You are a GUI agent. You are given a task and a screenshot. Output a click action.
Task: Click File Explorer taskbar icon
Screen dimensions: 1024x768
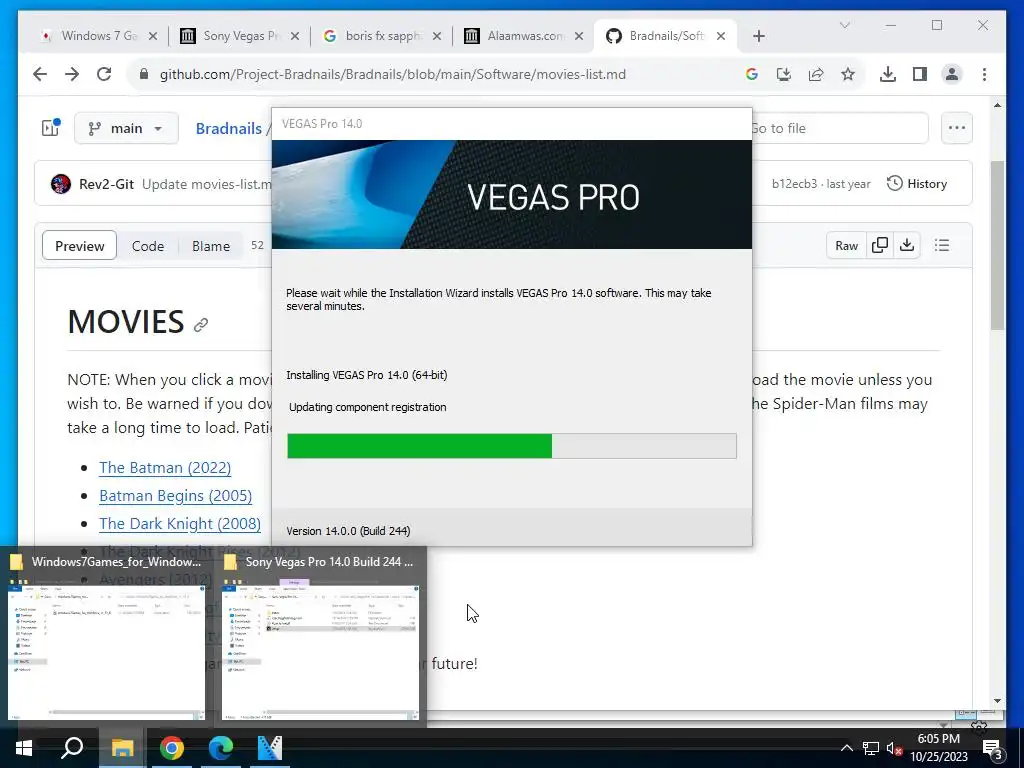[122, 748]
